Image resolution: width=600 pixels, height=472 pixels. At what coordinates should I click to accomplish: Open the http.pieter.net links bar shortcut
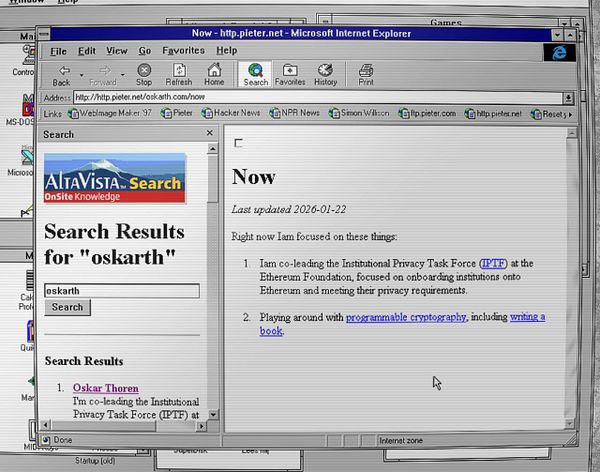[x=493, y=114]
